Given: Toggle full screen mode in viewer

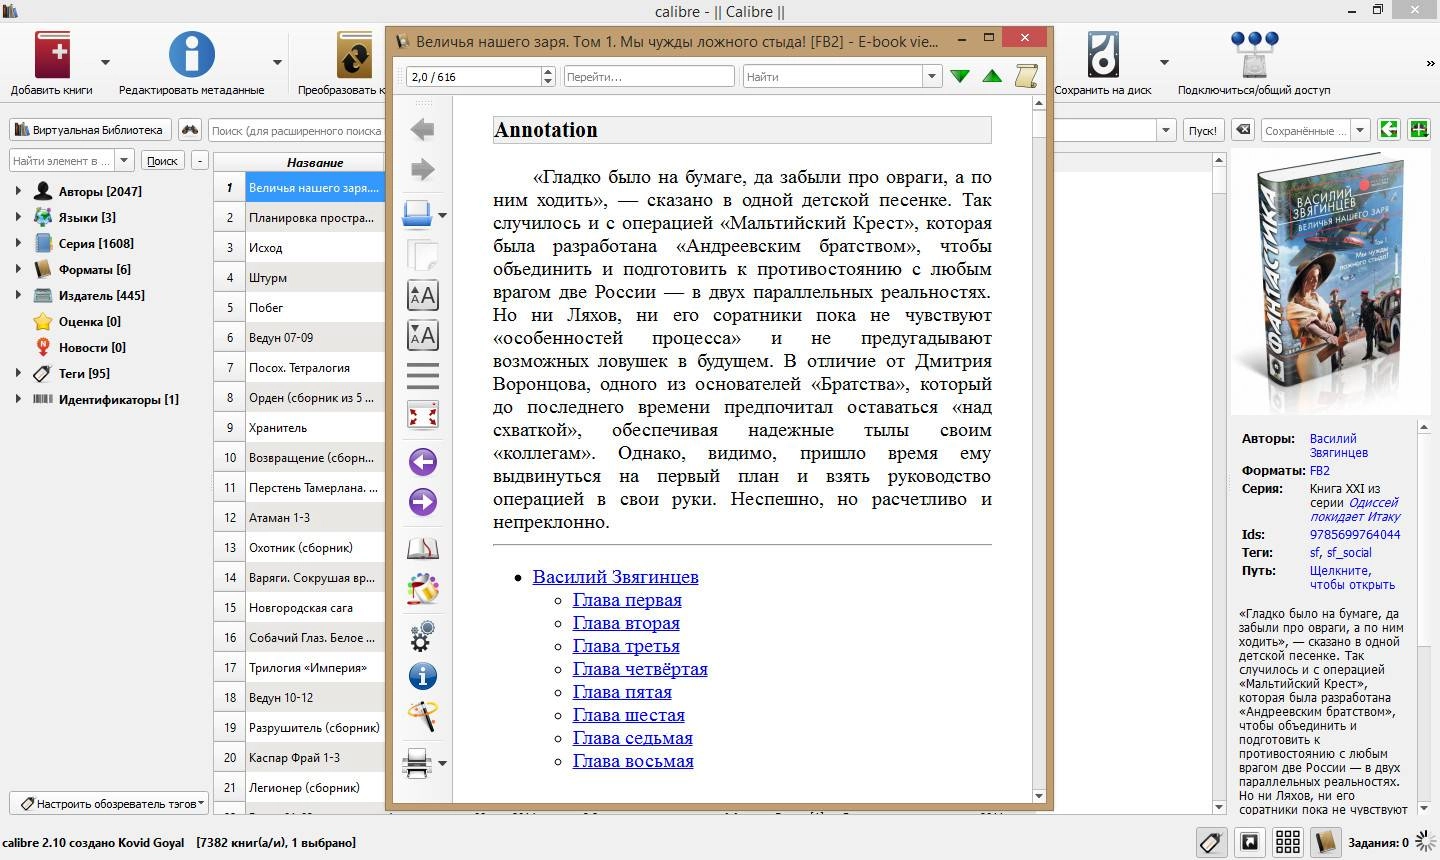Looking at the screenshot, I should tap(422, 414).
